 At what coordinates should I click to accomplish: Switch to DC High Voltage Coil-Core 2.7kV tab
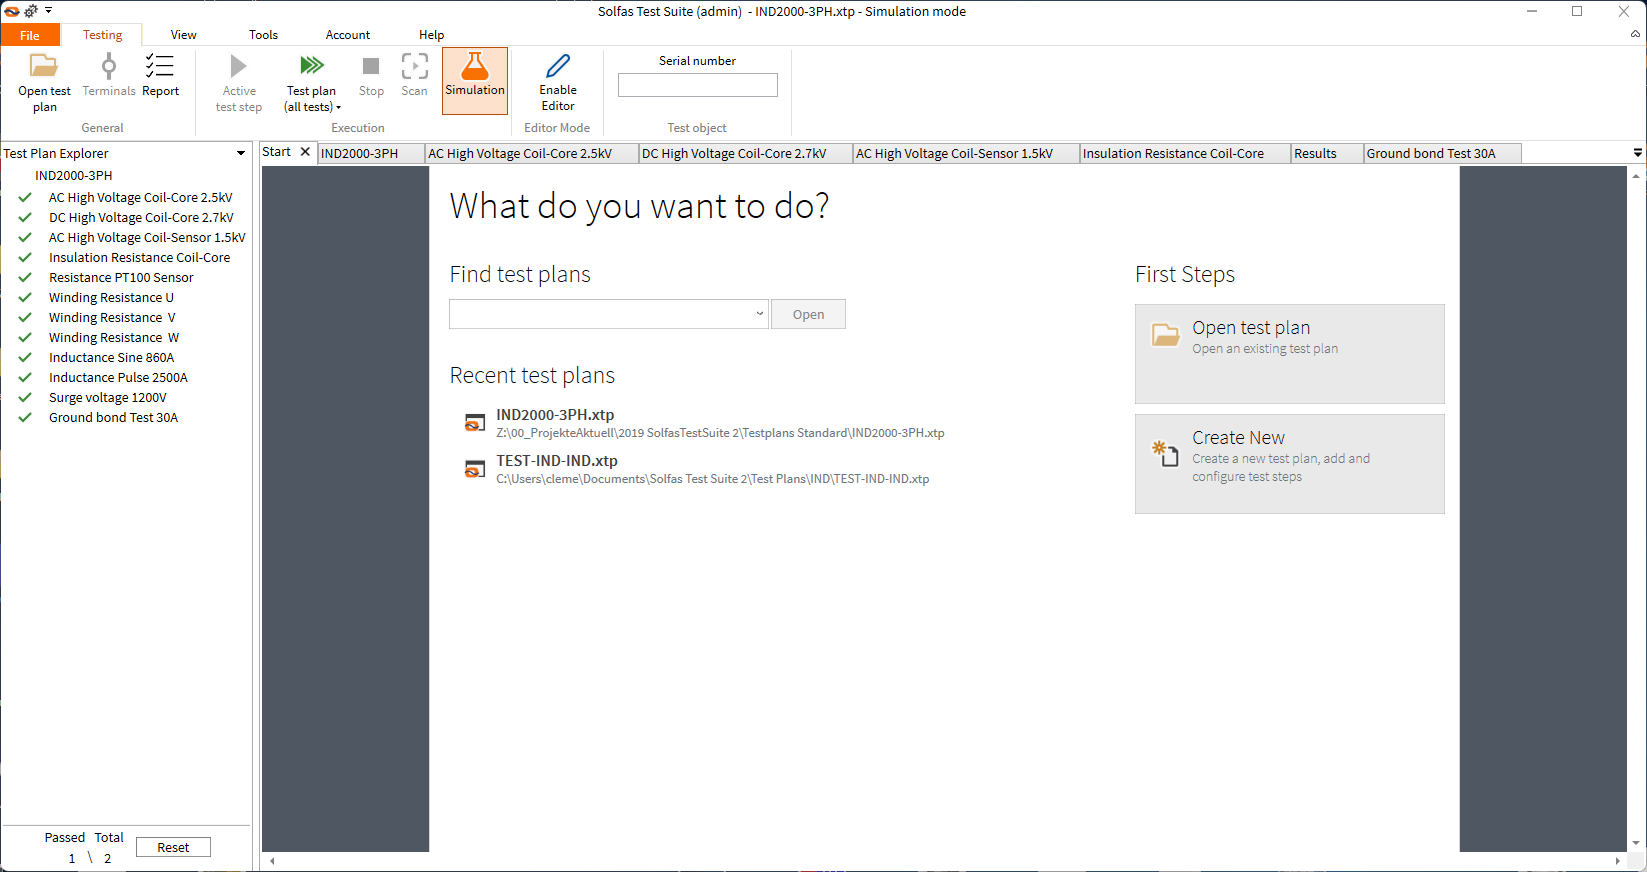746,153
